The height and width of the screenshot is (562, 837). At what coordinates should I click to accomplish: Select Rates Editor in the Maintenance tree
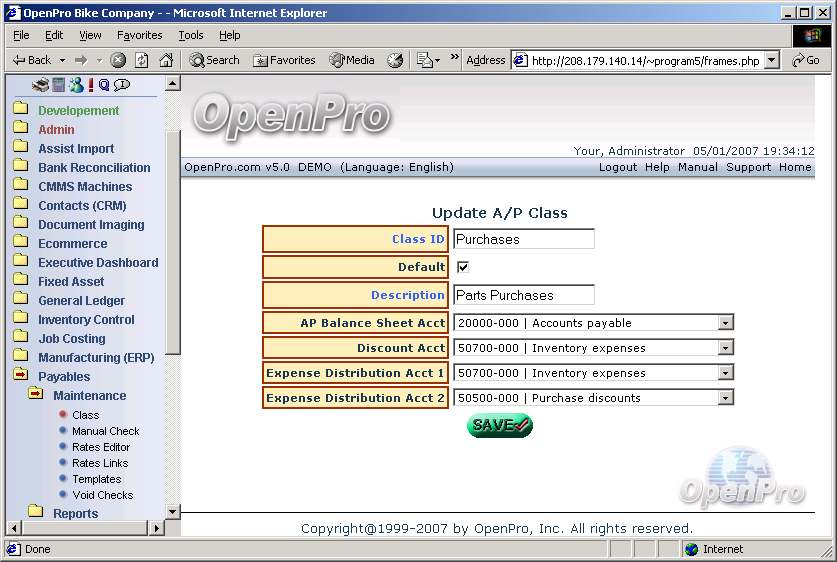(x=100, y=447)
